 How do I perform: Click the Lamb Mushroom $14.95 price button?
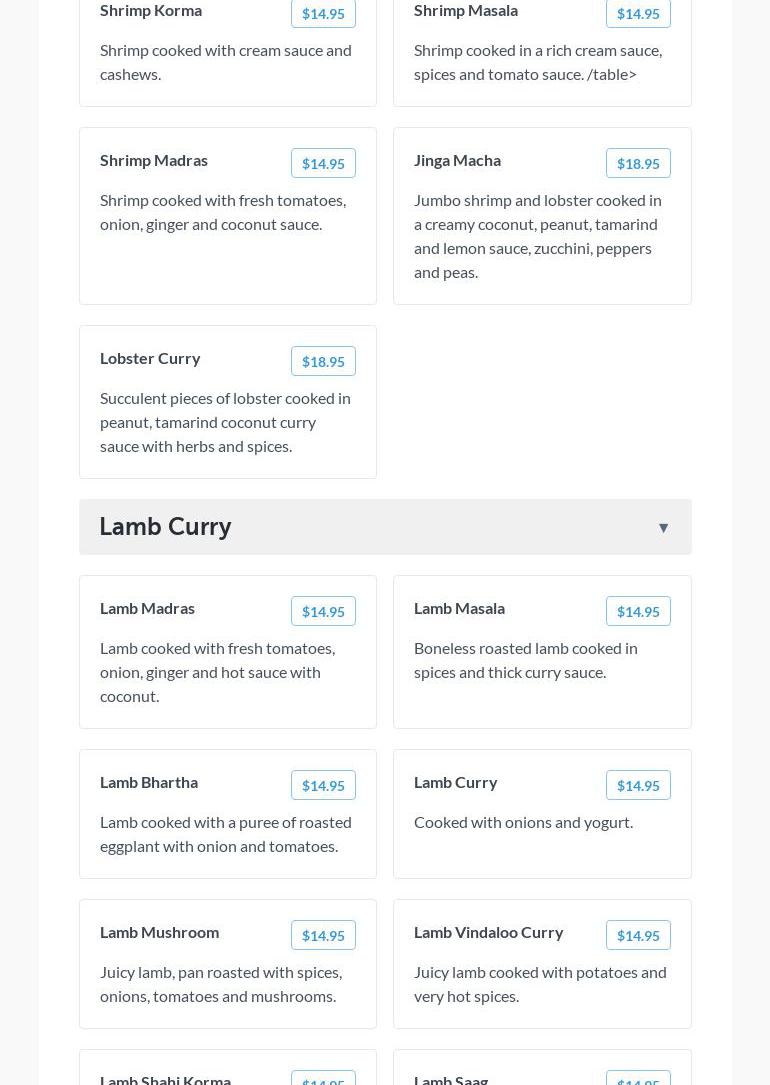(323, 936)
